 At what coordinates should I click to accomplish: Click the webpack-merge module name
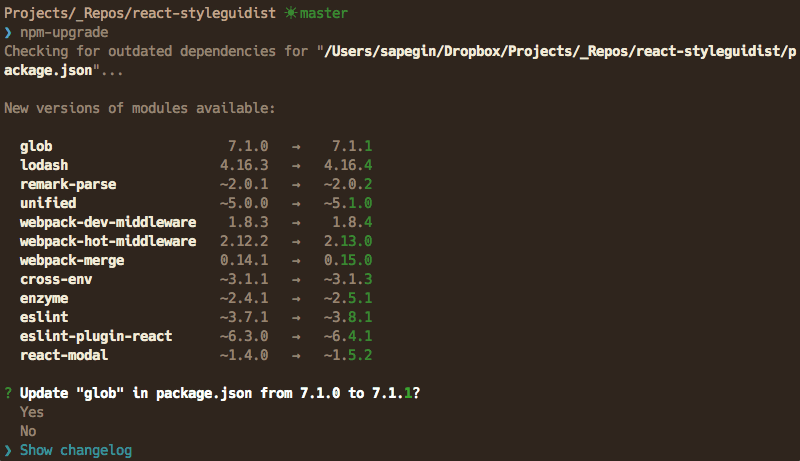tap(72, 261)
